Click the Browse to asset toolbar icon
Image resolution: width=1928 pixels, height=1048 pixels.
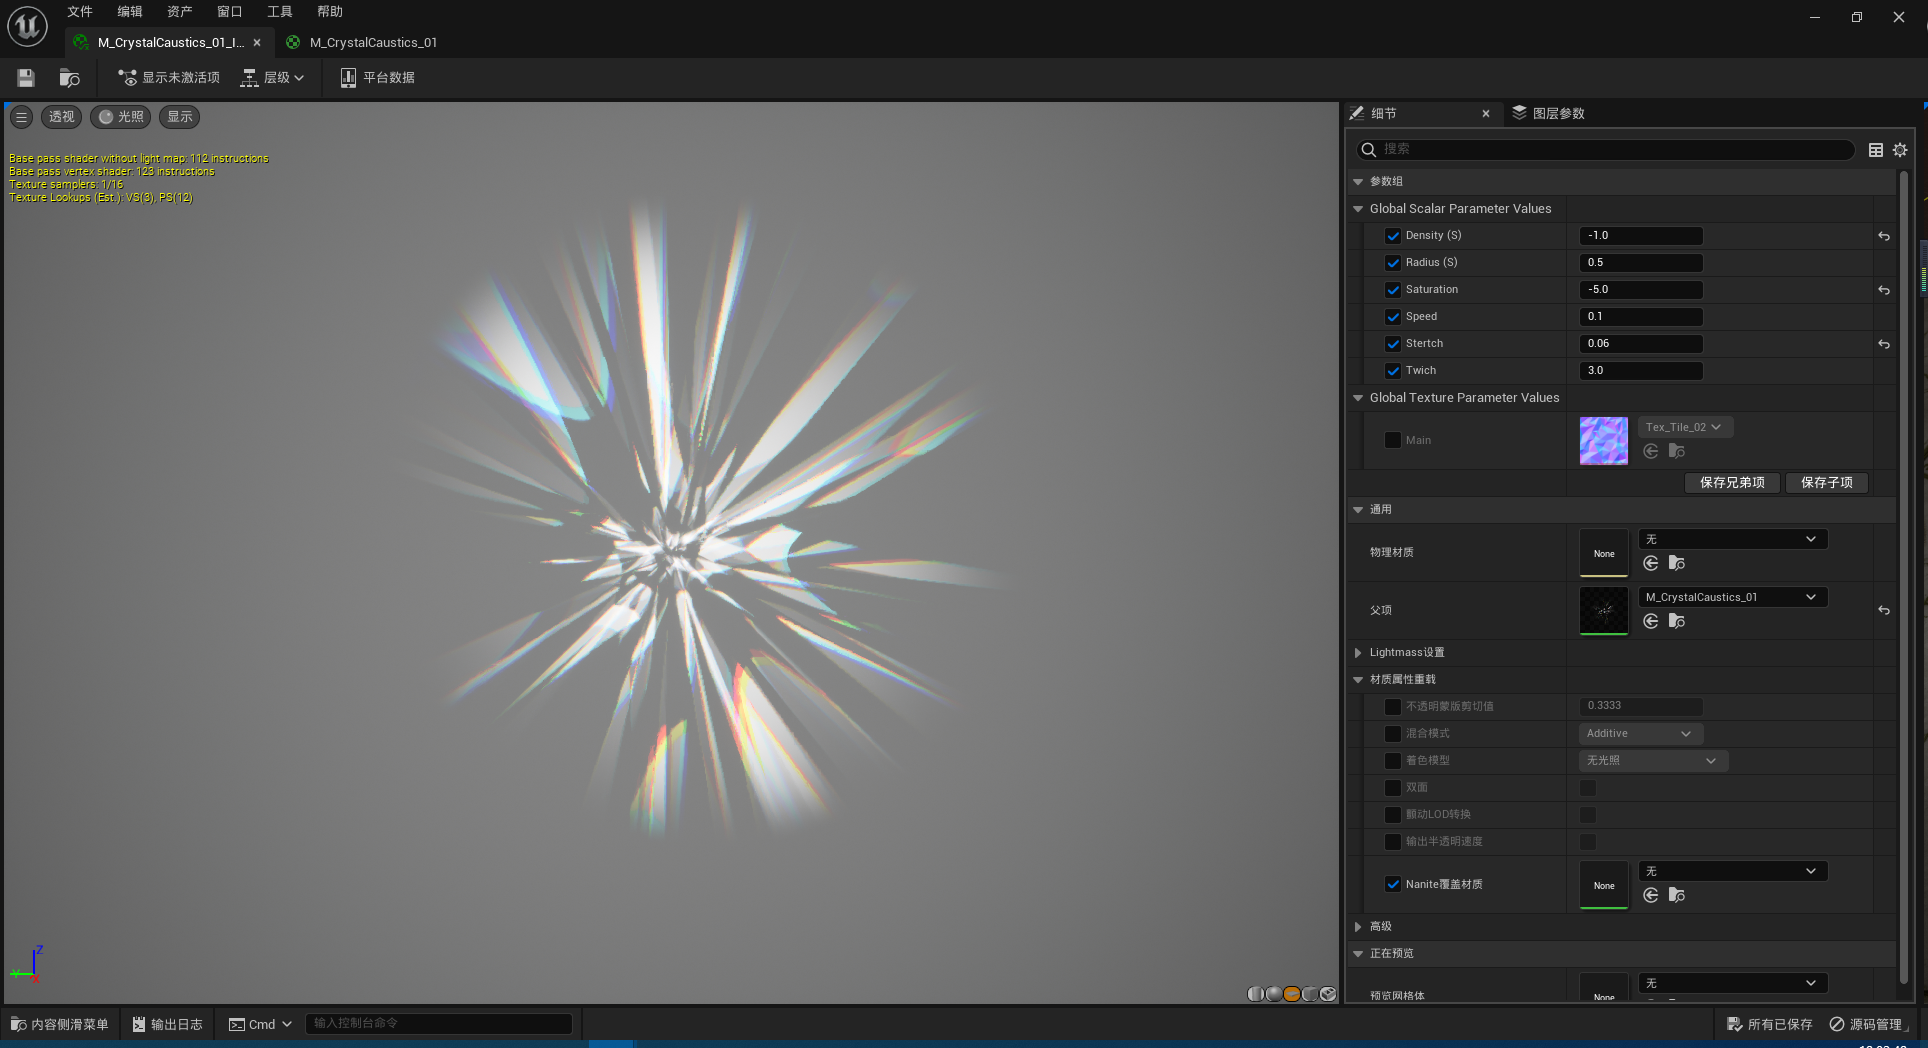pos(69,78)
